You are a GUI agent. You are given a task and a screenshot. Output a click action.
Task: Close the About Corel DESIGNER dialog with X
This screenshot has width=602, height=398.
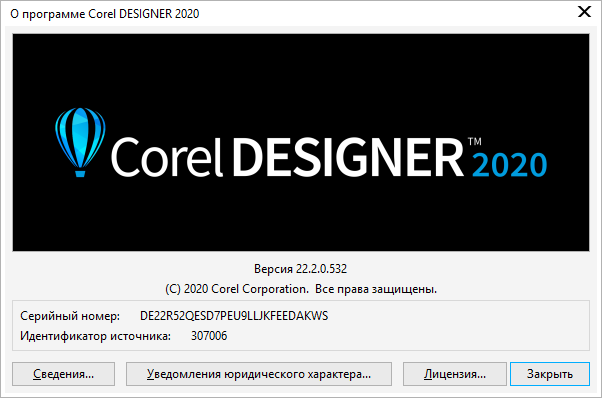click(x=584, y=12)
